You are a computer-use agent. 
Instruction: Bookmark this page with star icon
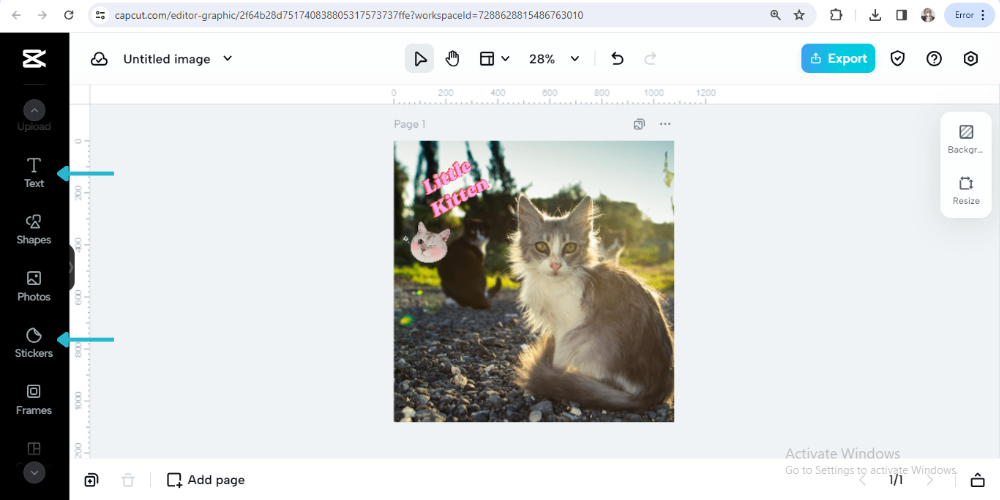coord(799,15)
